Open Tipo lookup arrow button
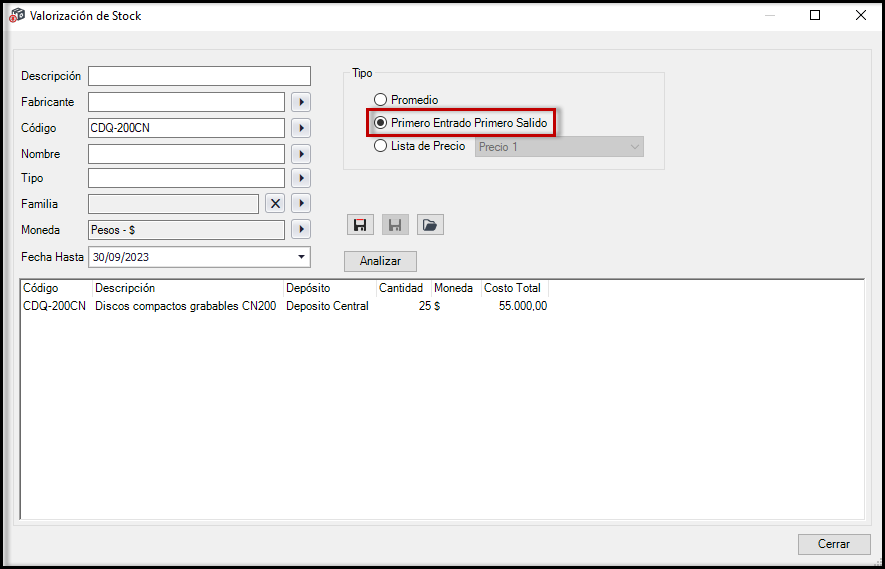This screenshot has height=569, width=885. tap(301, 178)
